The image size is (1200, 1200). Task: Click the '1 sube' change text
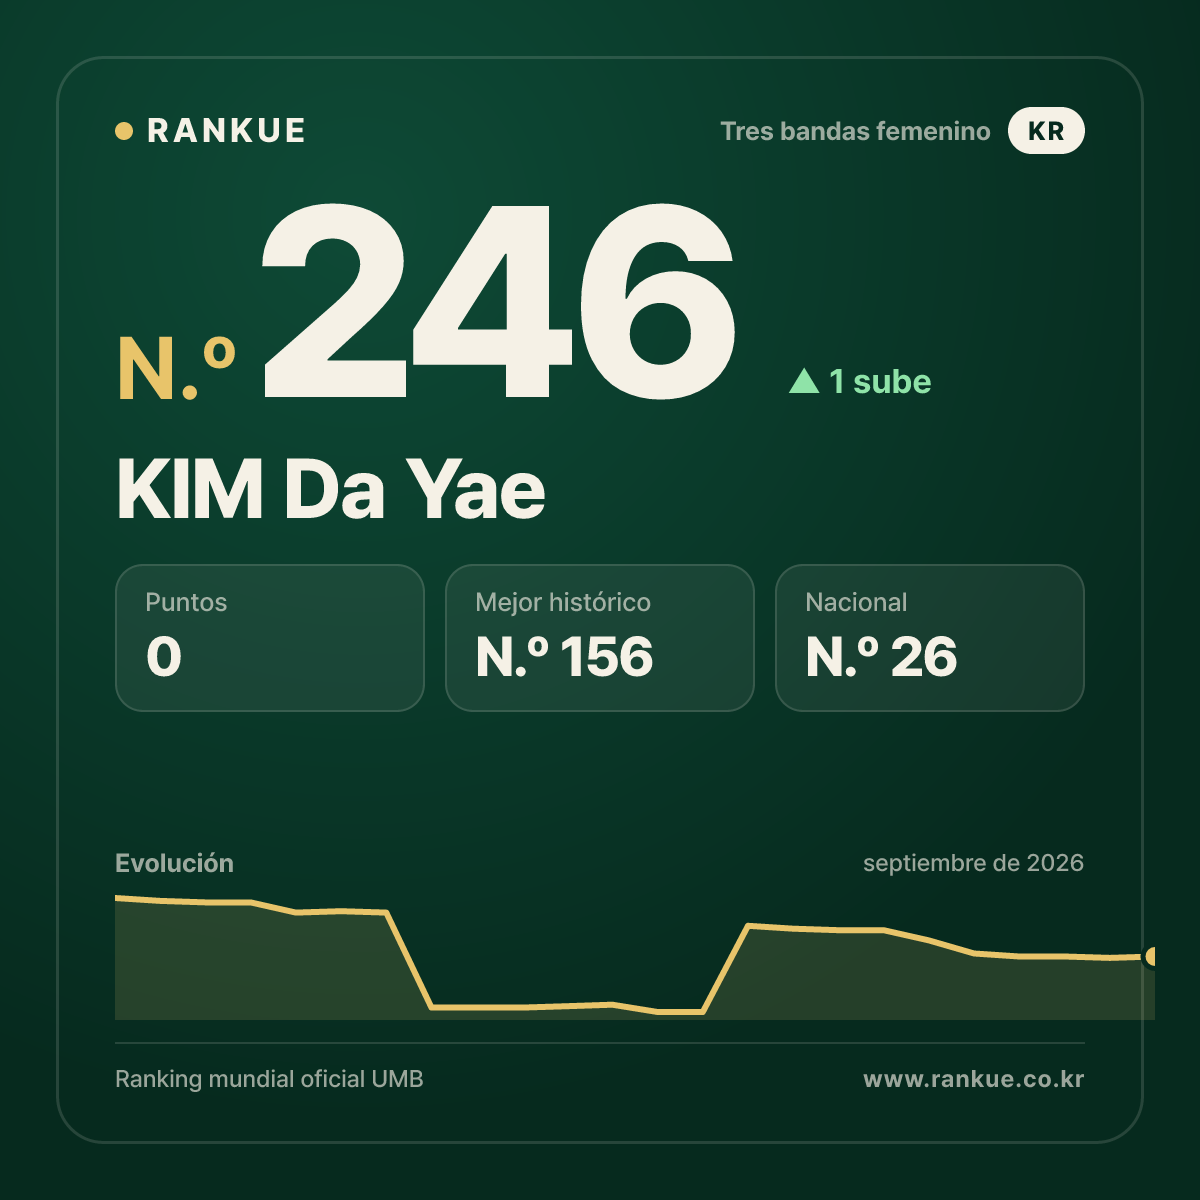point(880,381)
